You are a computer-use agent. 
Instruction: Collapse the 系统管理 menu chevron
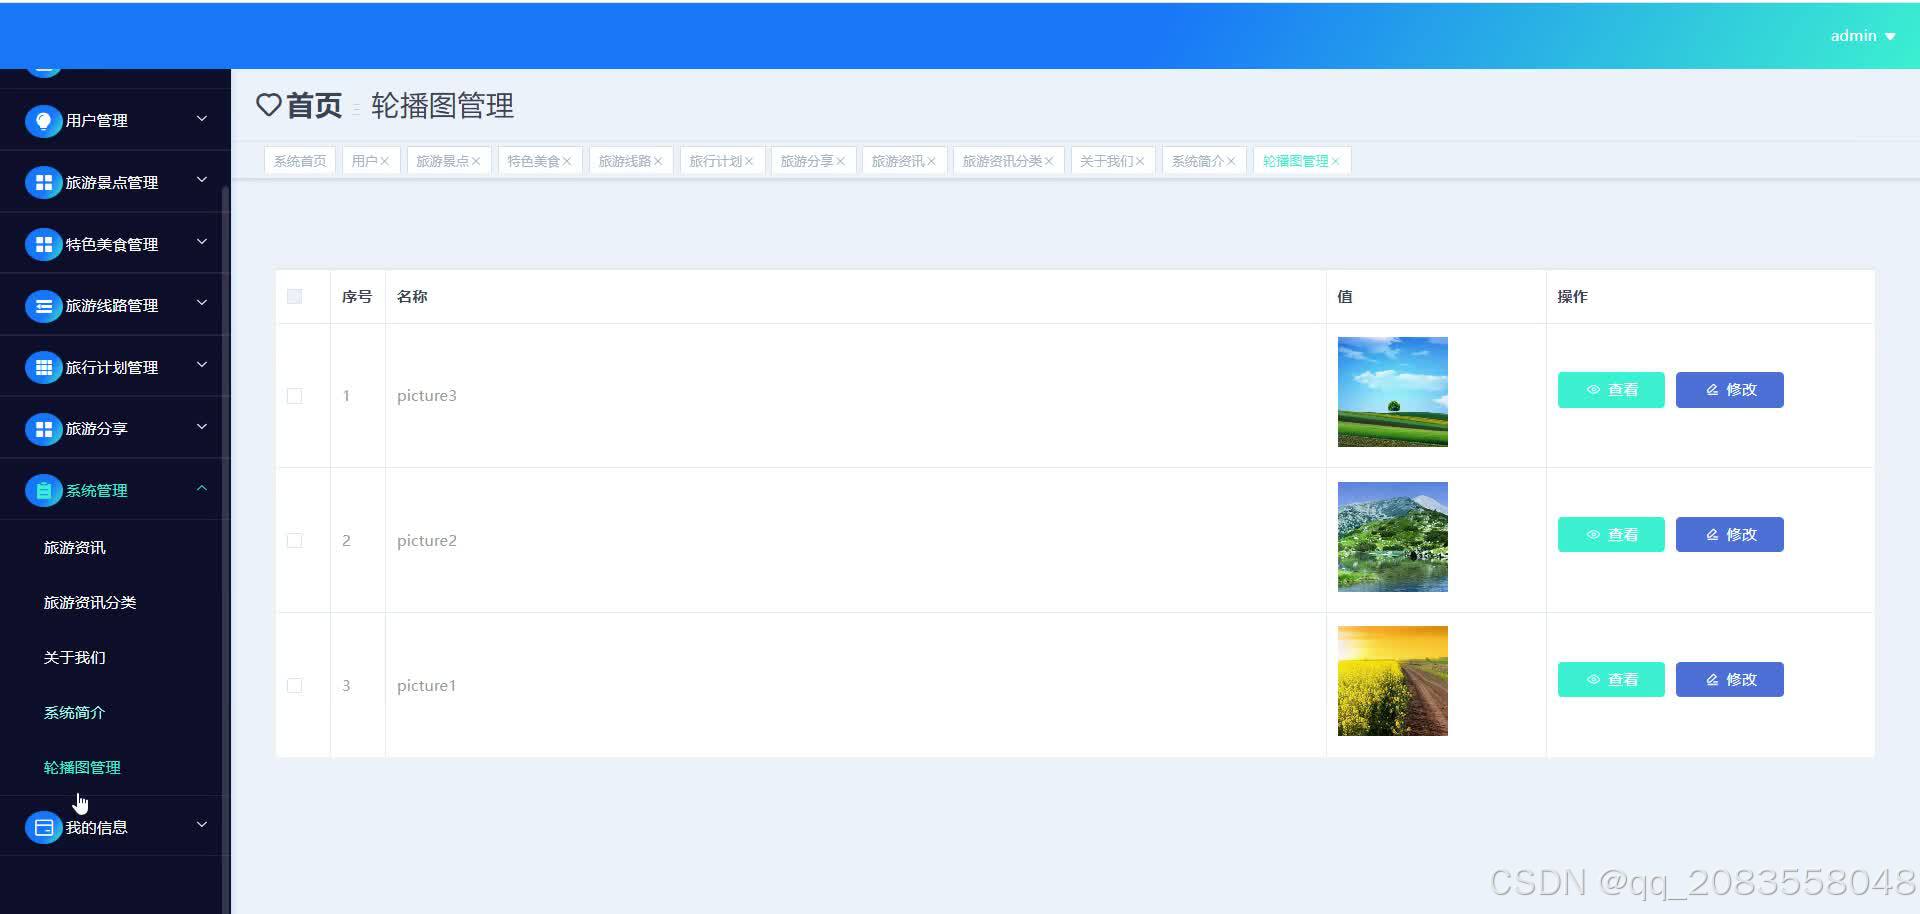tap(202, 488)
